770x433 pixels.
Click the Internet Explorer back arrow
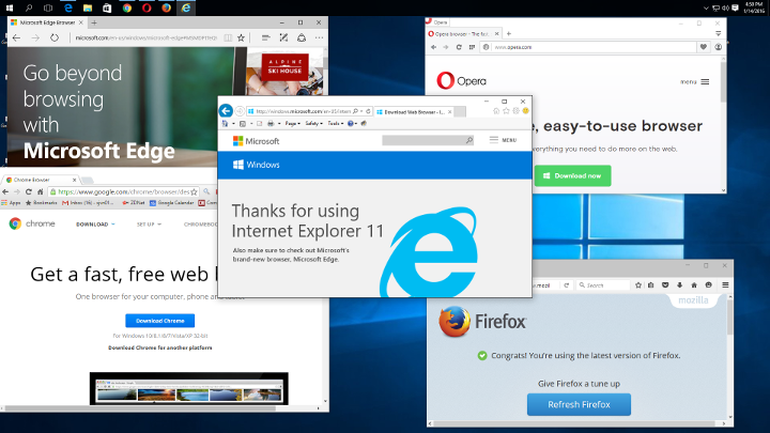coord(226,110)
